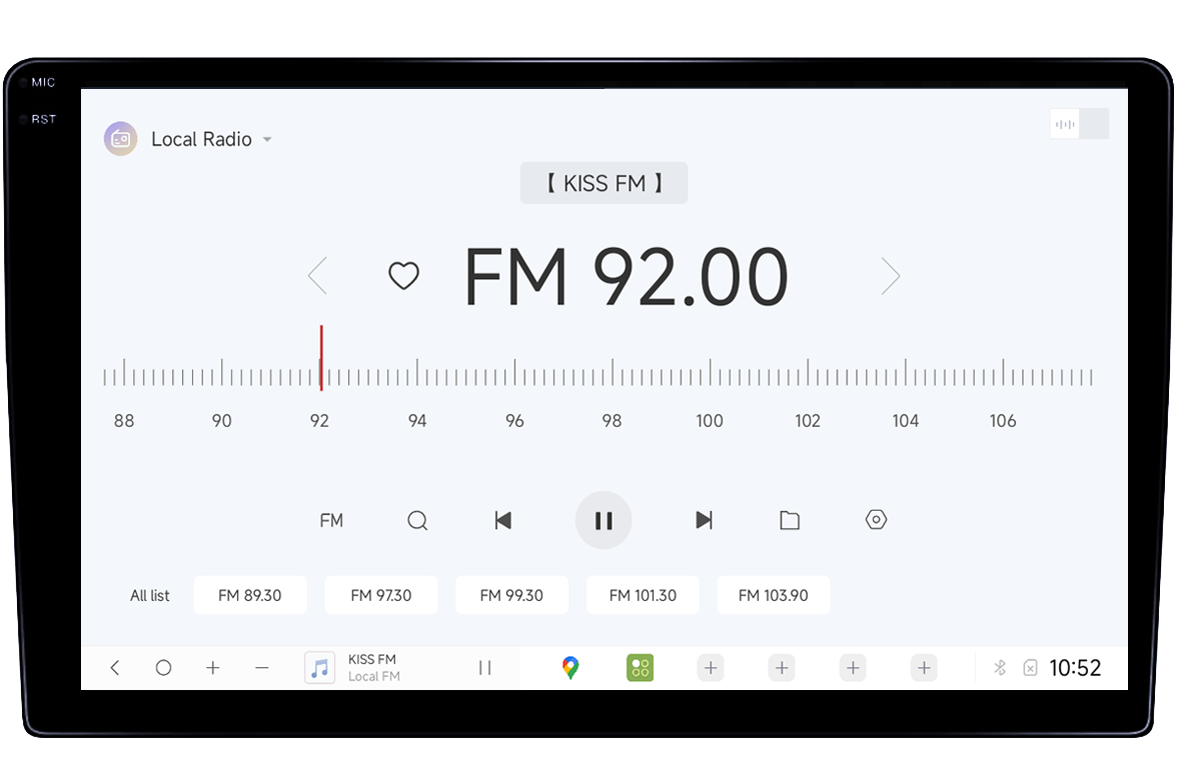Image resolution: width=1179 pixels, height=768 pixels.
Task: Click the Bluetooth status icon
Action: point(999,667)
